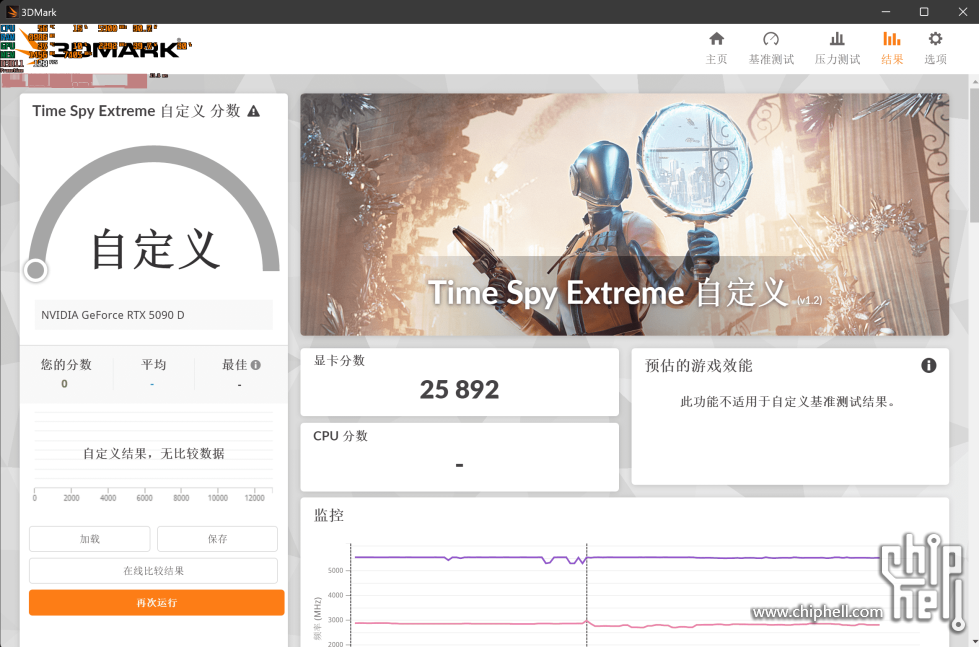The image size is (979, 647).
Task: Click the 显卡分数 25 892 score value
Action: tap(459, 390)
